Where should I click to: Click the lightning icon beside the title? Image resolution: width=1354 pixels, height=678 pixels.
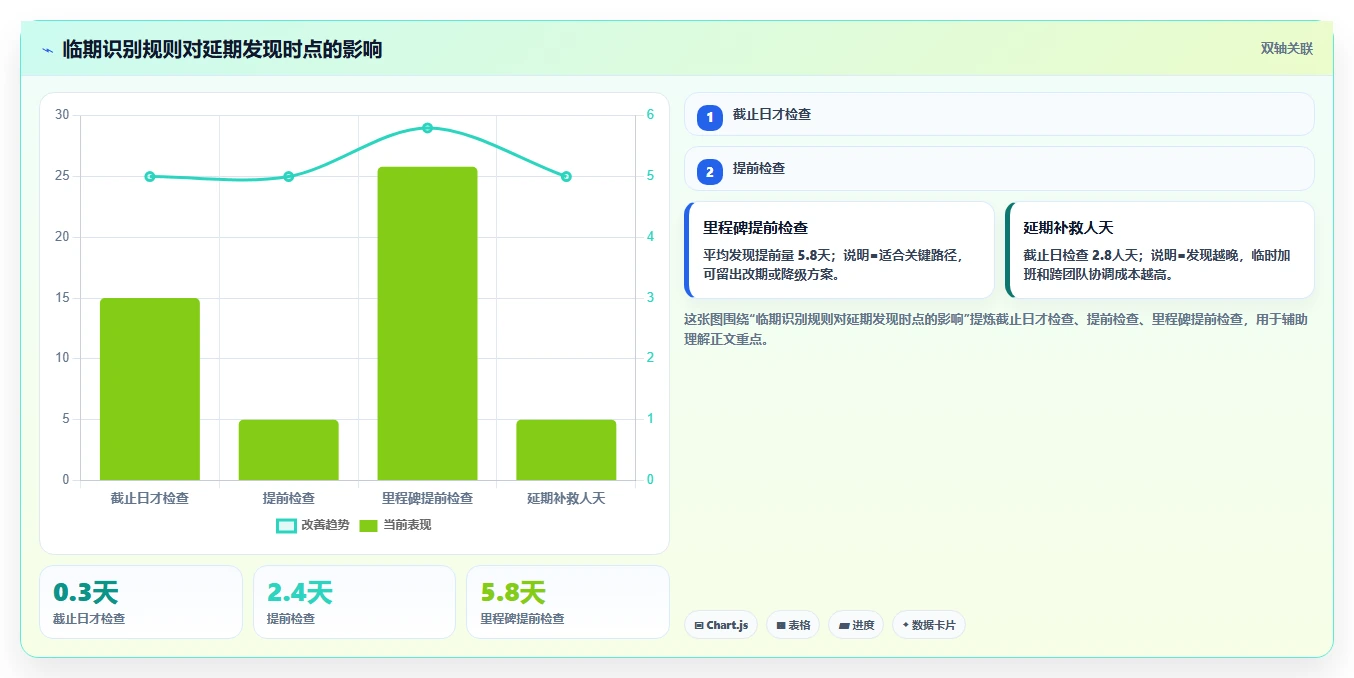(47, 49)
